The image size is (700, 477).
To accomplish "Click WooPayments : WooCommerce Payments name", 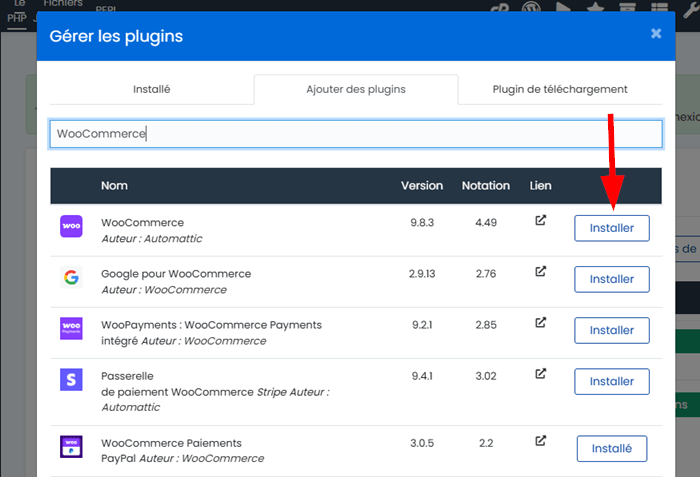I will (211, 333).
